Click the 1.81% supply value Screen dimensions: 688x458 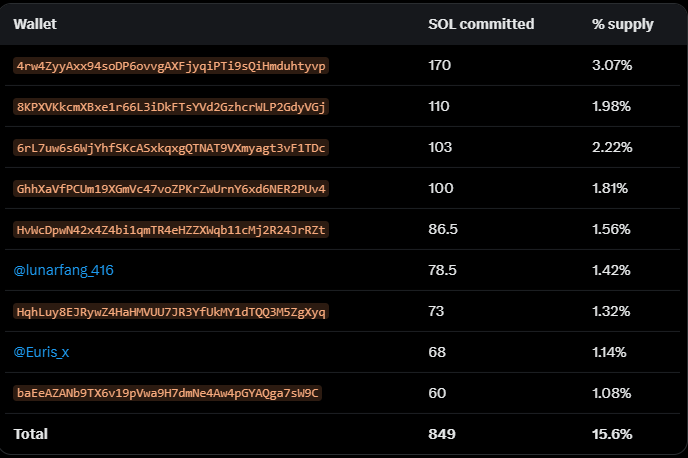[x=610, y=188]
